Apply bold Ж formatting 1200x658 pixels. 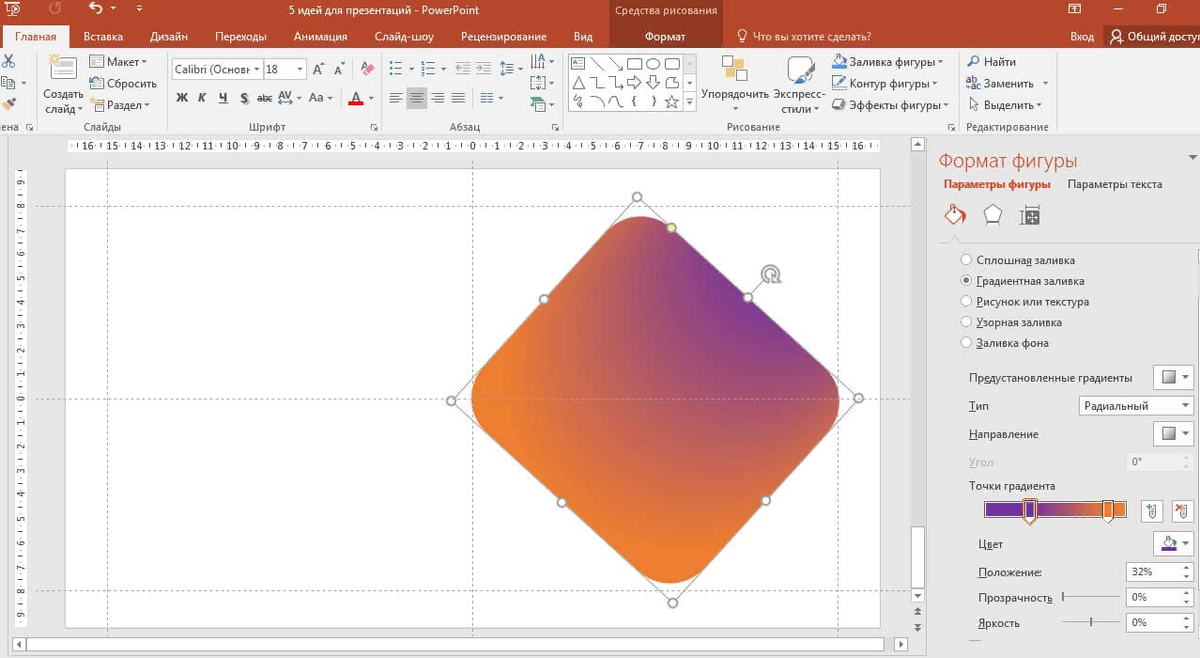(x=182, y=98)
